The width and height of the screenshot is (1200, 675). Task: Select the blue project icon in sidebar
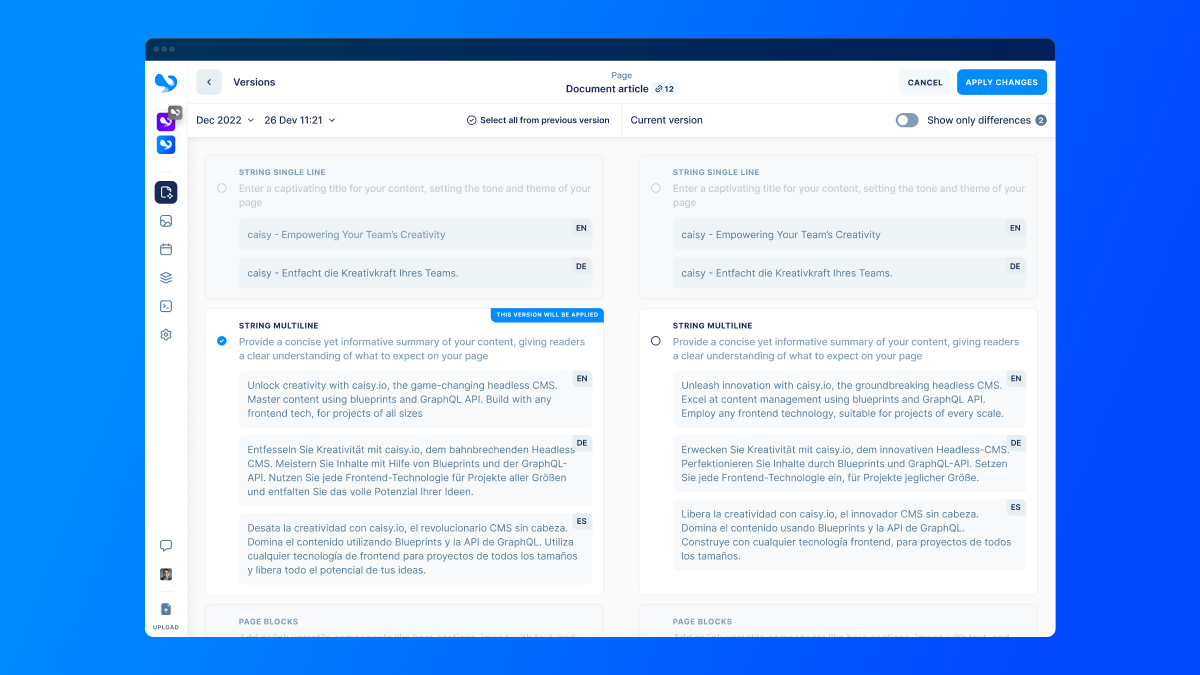[166, 145]
